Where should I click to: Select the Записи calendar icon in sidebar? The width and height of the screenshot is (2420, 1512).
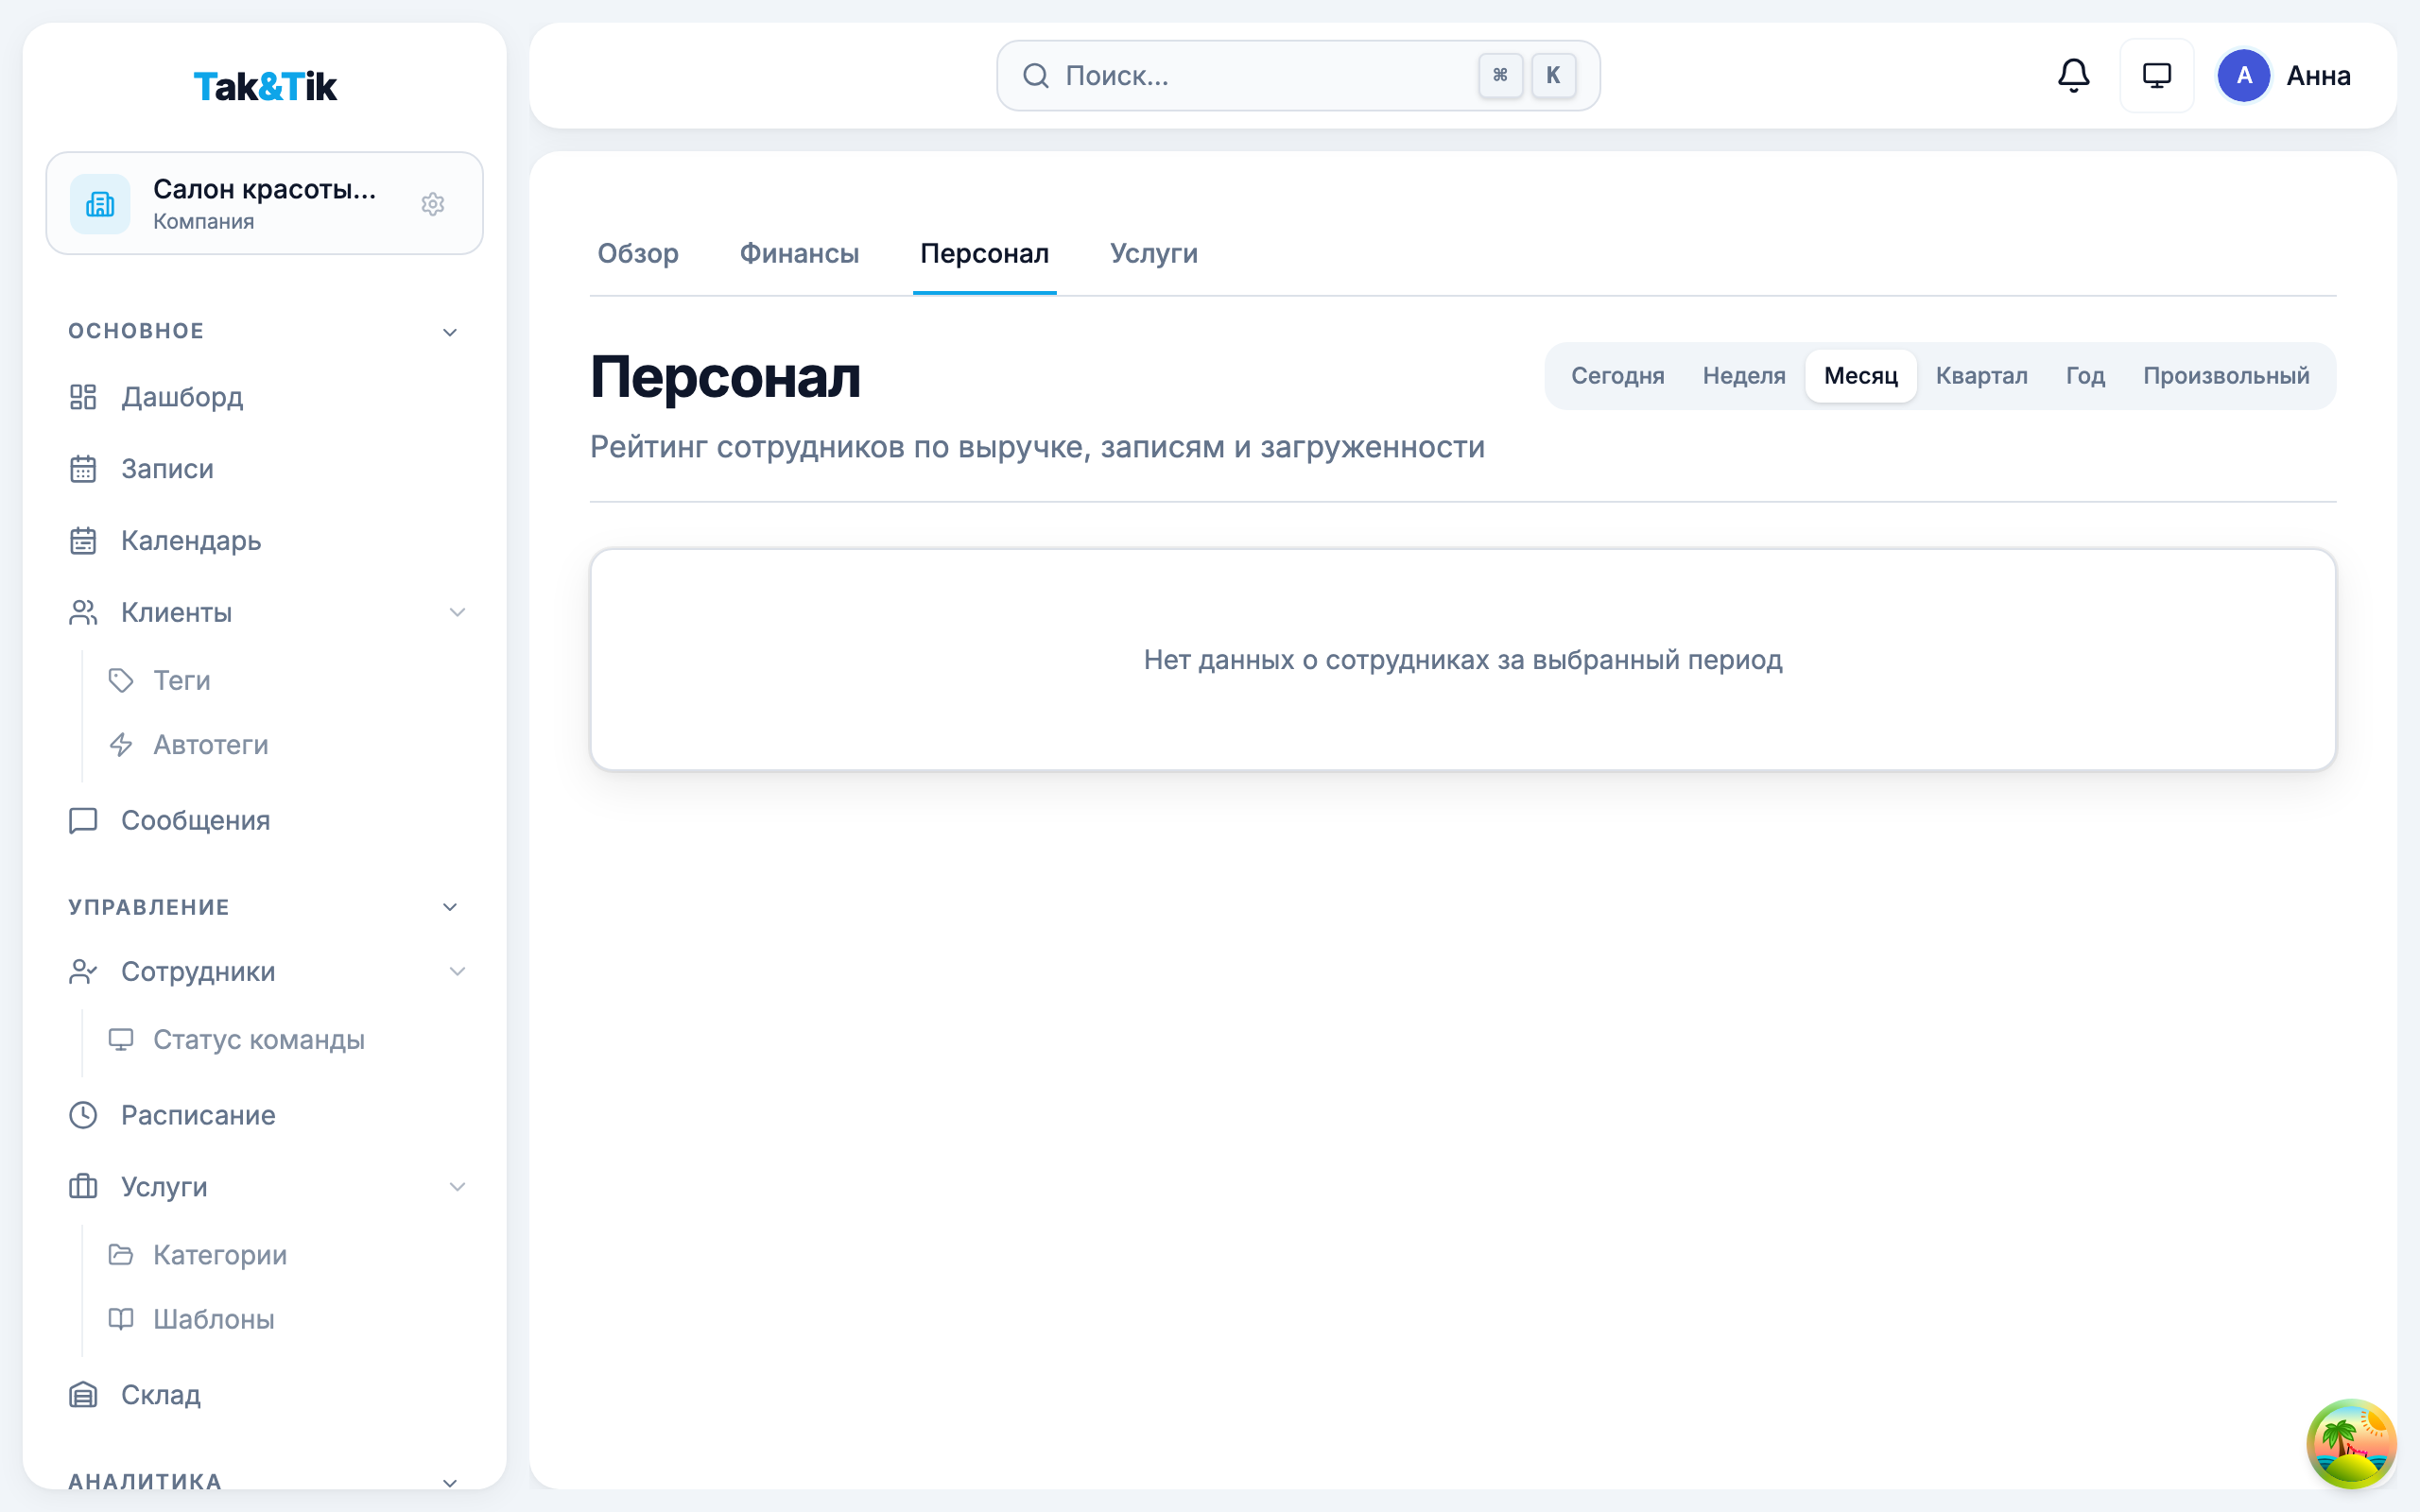83,469
